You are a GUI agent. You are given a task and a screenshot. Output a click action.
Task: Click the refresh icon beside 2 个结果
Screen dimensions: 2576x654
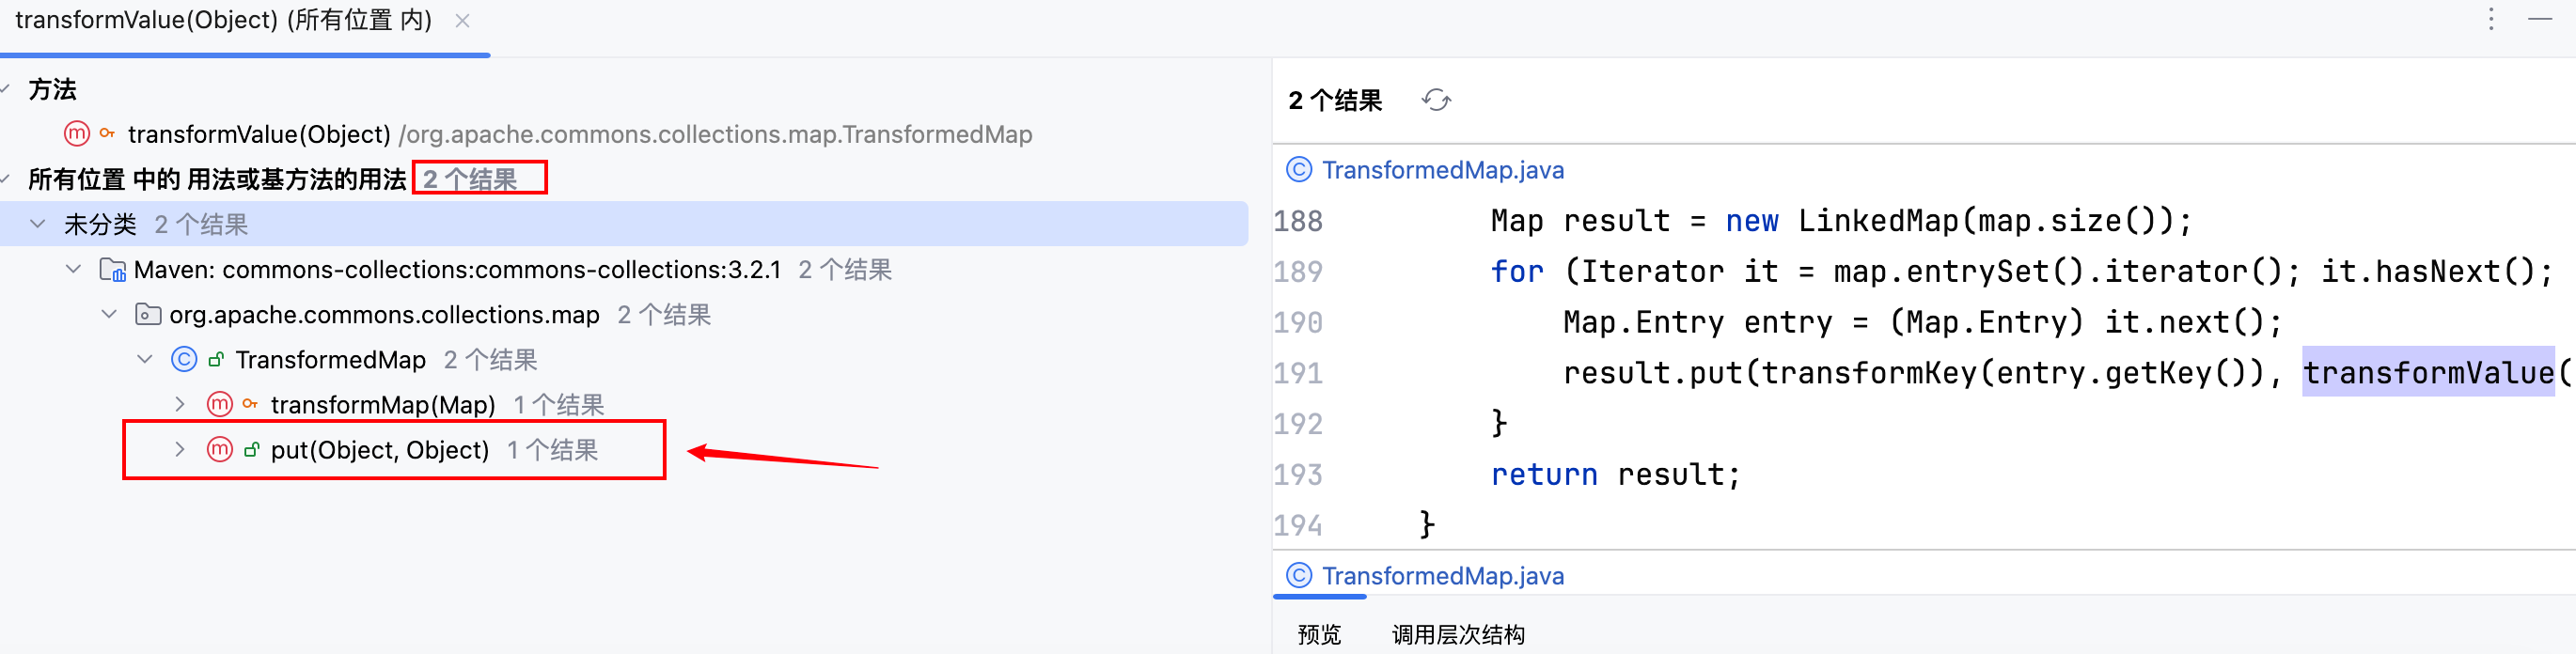tap(1436, 100)
